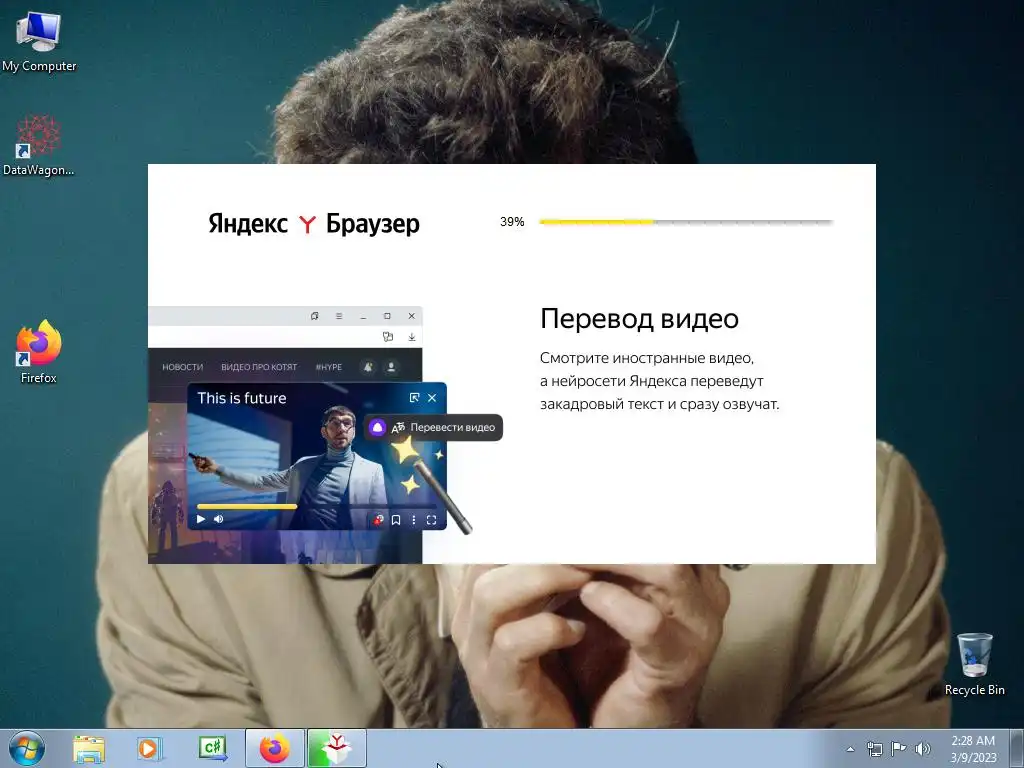Image resolution: width=1024 pixels, height=768 pixels.
Task: Switch to Firefox in the taskbar
Action: pos(275,748)
